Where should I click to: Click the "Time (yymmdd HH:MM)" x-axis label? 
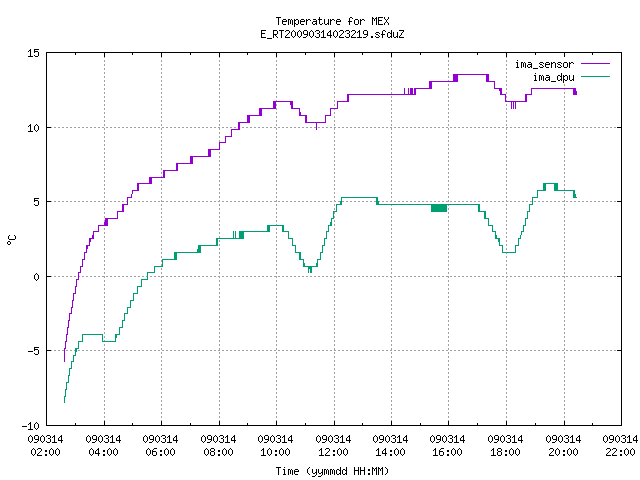click(332, 471)
